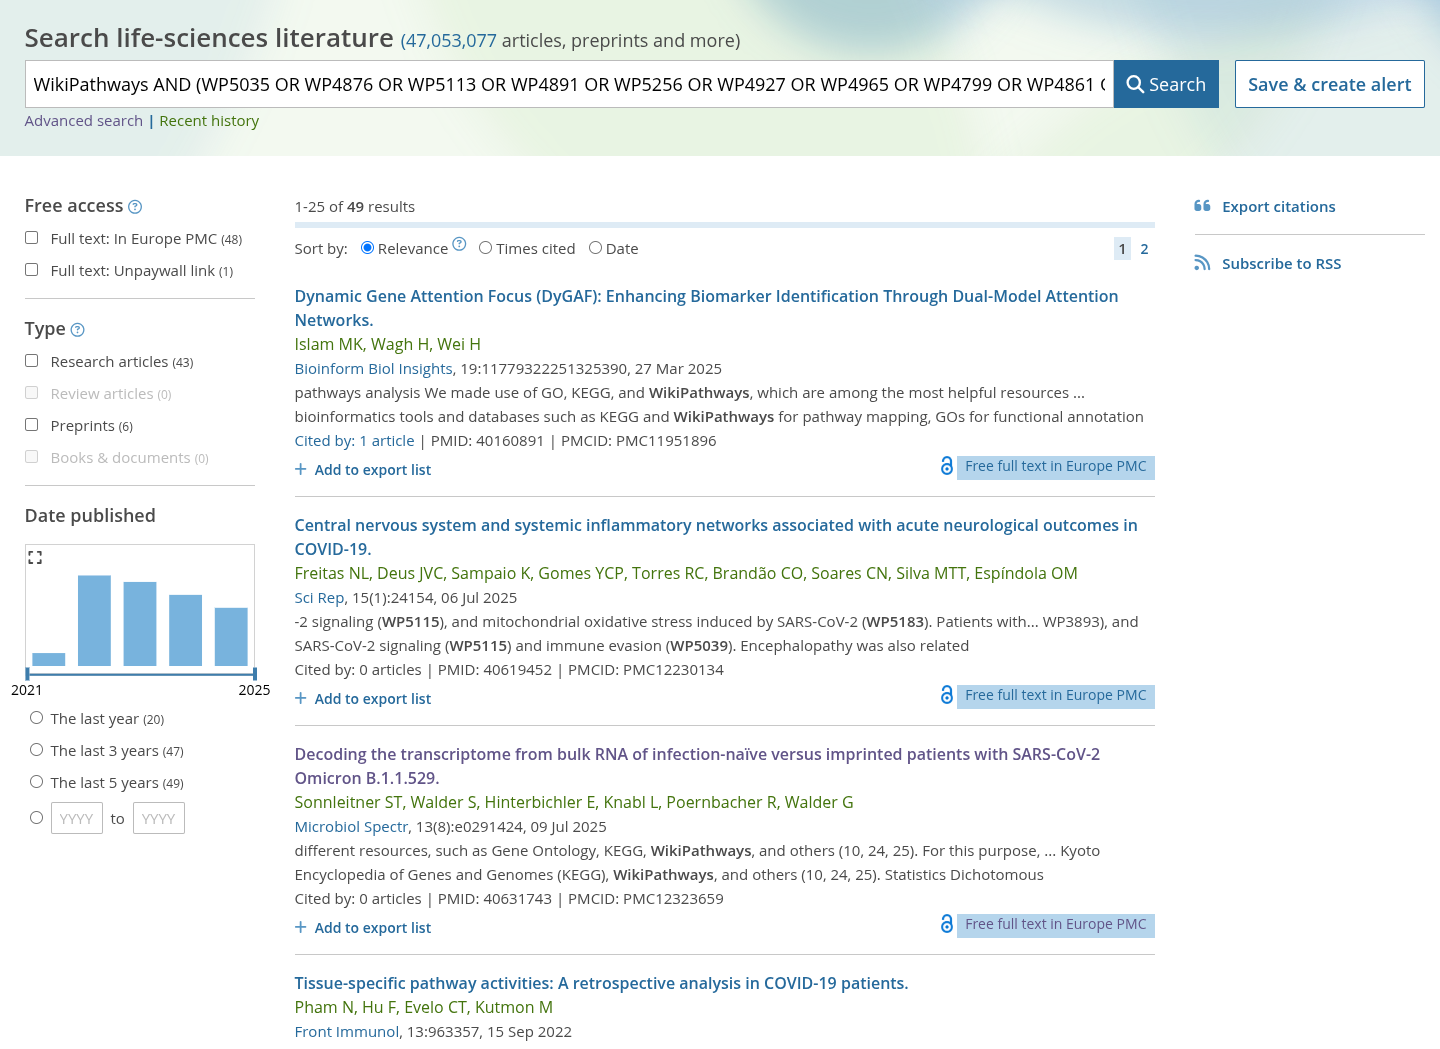Click the start year YYYY field
The width and height of the screenshot is (1440, 1049).
(77, 818)
